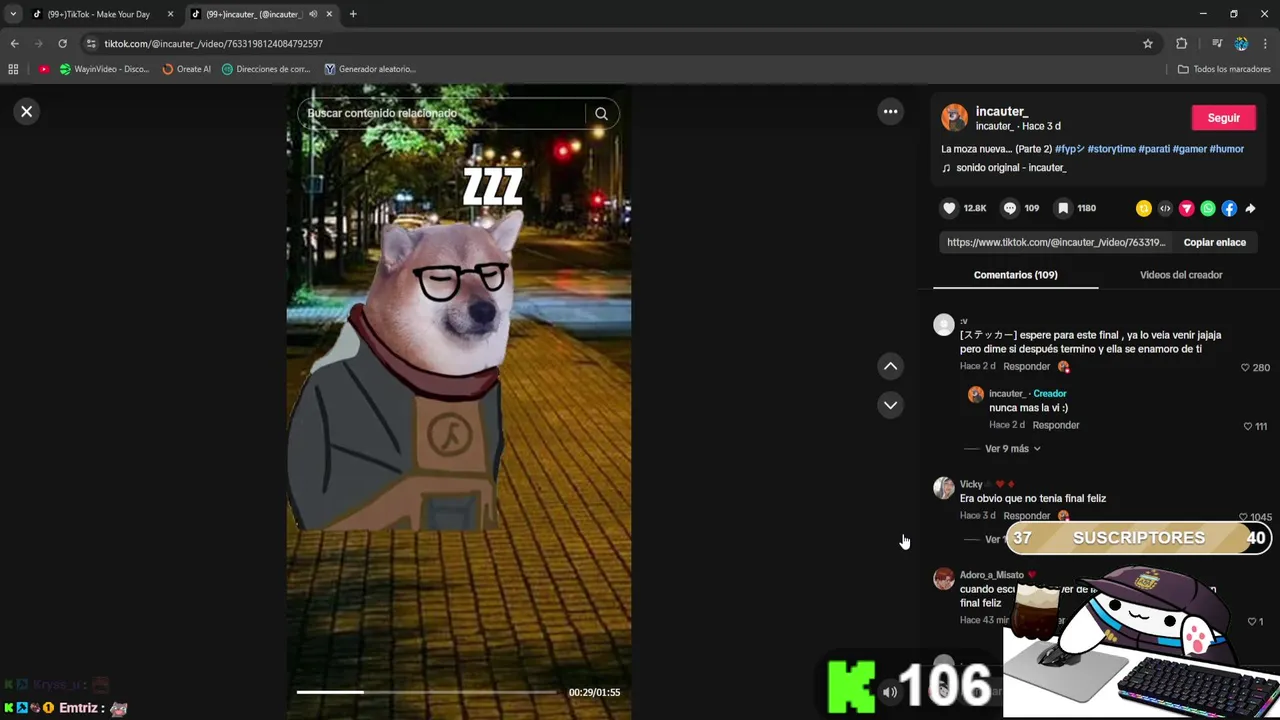The height and width of the screenshot is (720, 1280).
Task: Open comments via speech bubble icon
Action: click(1010, 208)
